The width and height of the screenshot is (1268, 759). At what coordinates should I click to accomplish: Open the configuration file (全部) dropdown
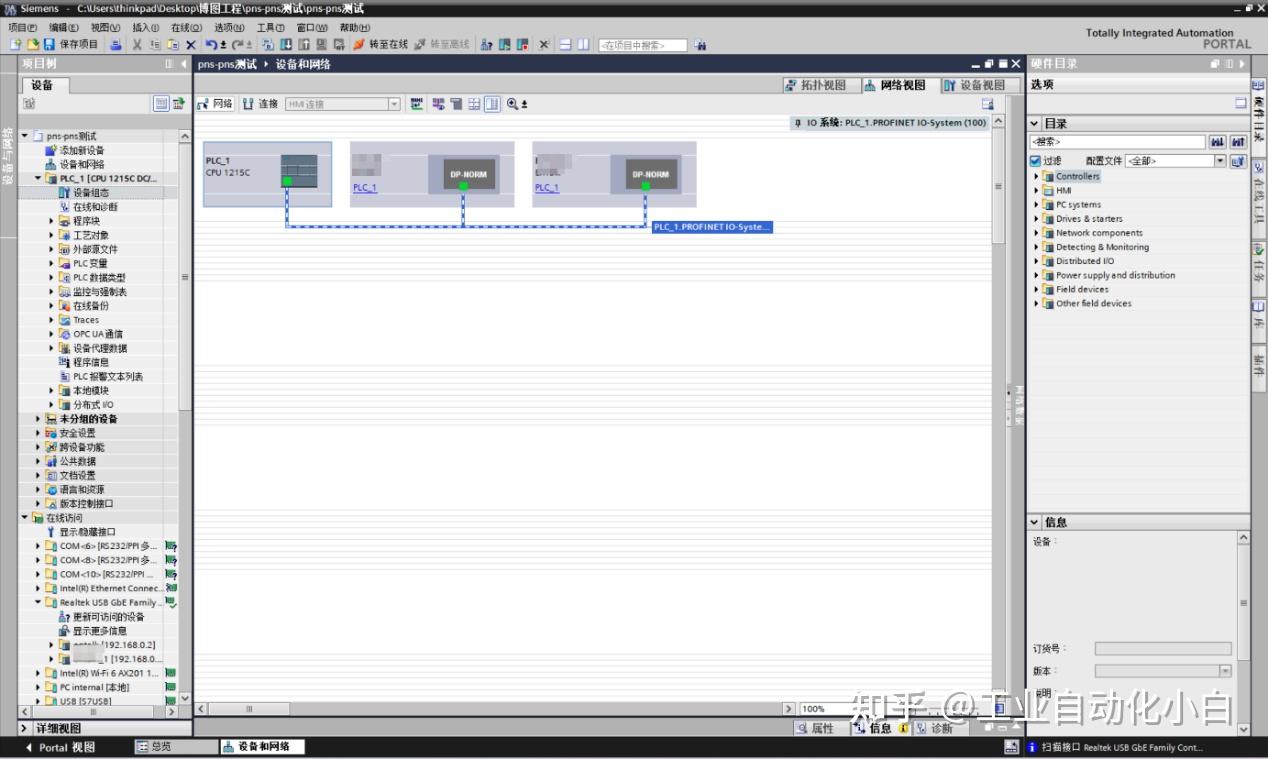tap(1175, 161)
